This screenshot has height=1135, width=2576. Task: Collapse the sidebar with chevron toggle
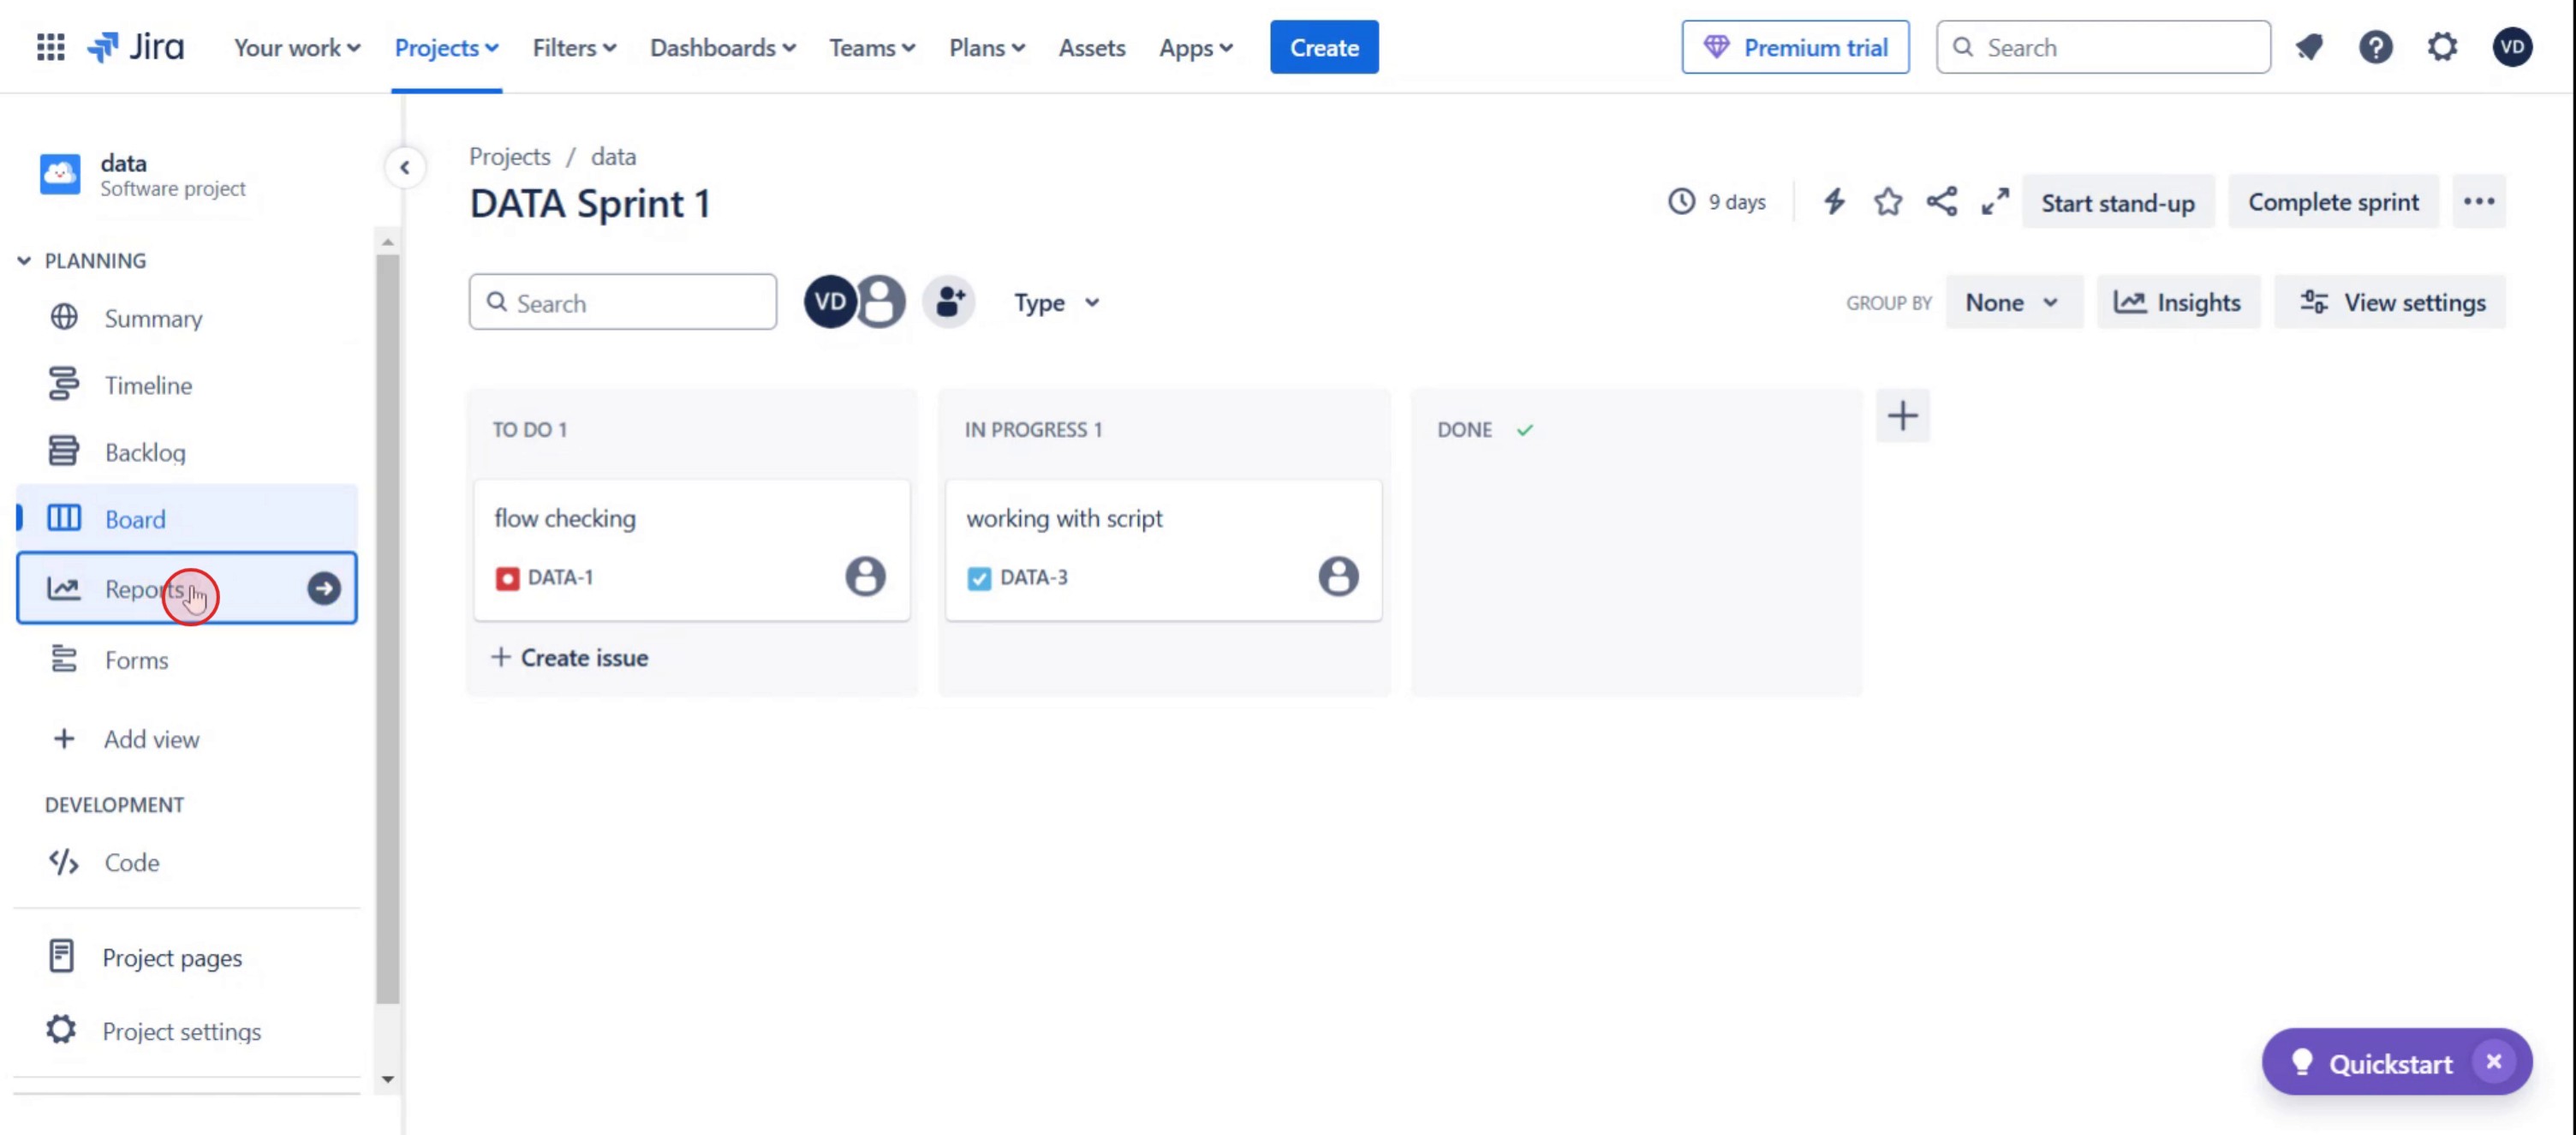405,168
